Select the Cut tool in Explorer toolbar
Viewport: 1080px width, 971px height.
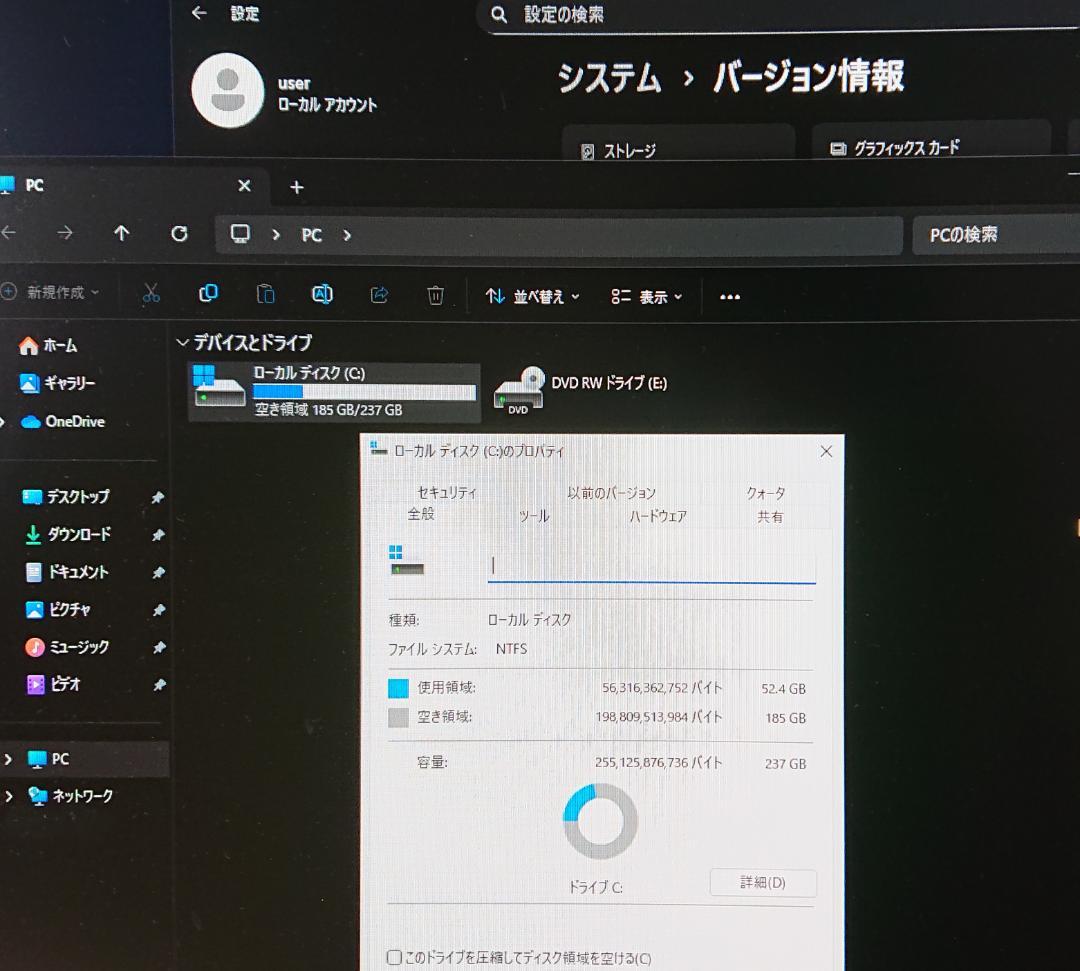pyautogui.click(x=151, y=294)
